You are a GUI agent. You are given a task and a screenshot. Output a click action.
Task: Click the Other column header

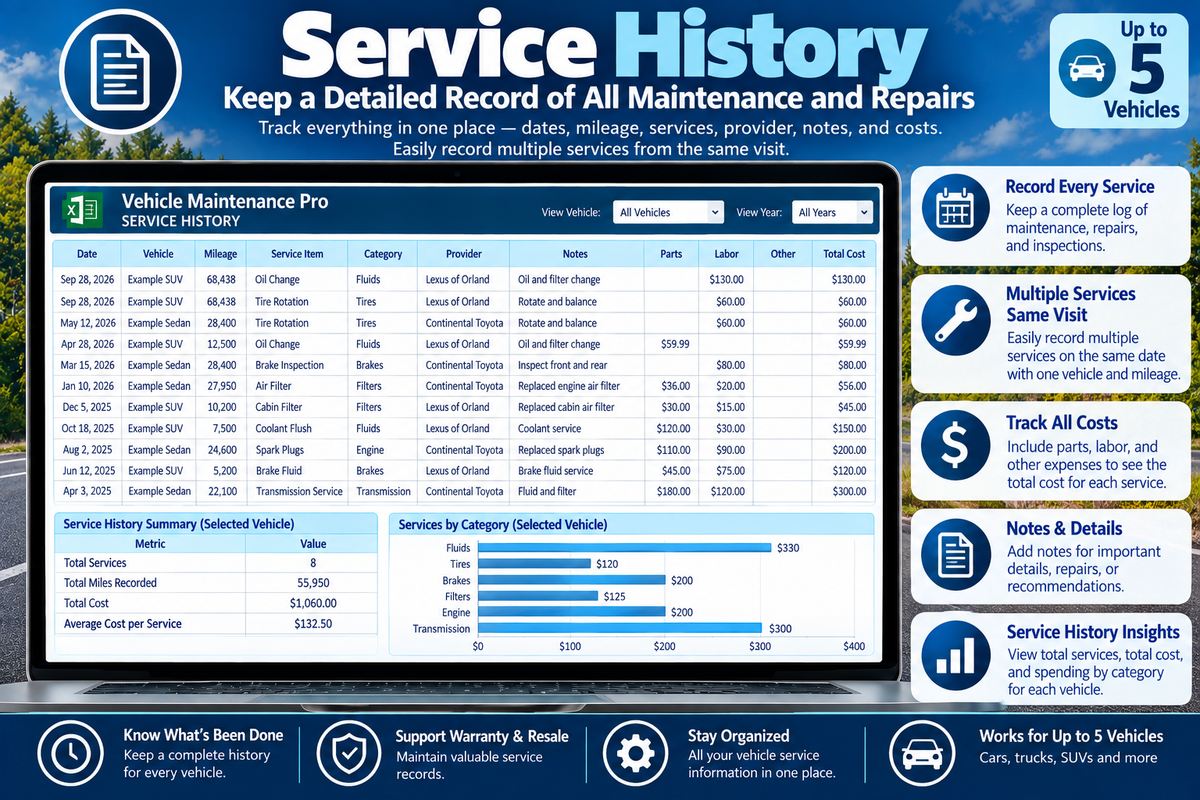(x=783, y=254)
